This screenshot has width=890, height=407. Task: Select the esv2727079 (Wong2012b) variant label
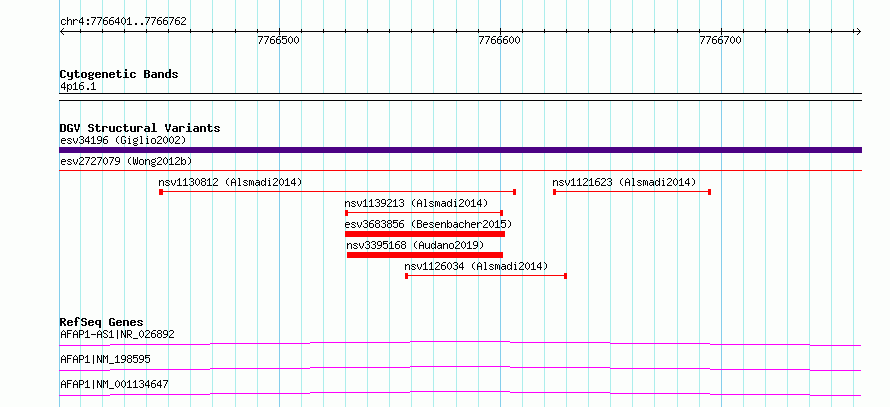(x=127, y=161)
